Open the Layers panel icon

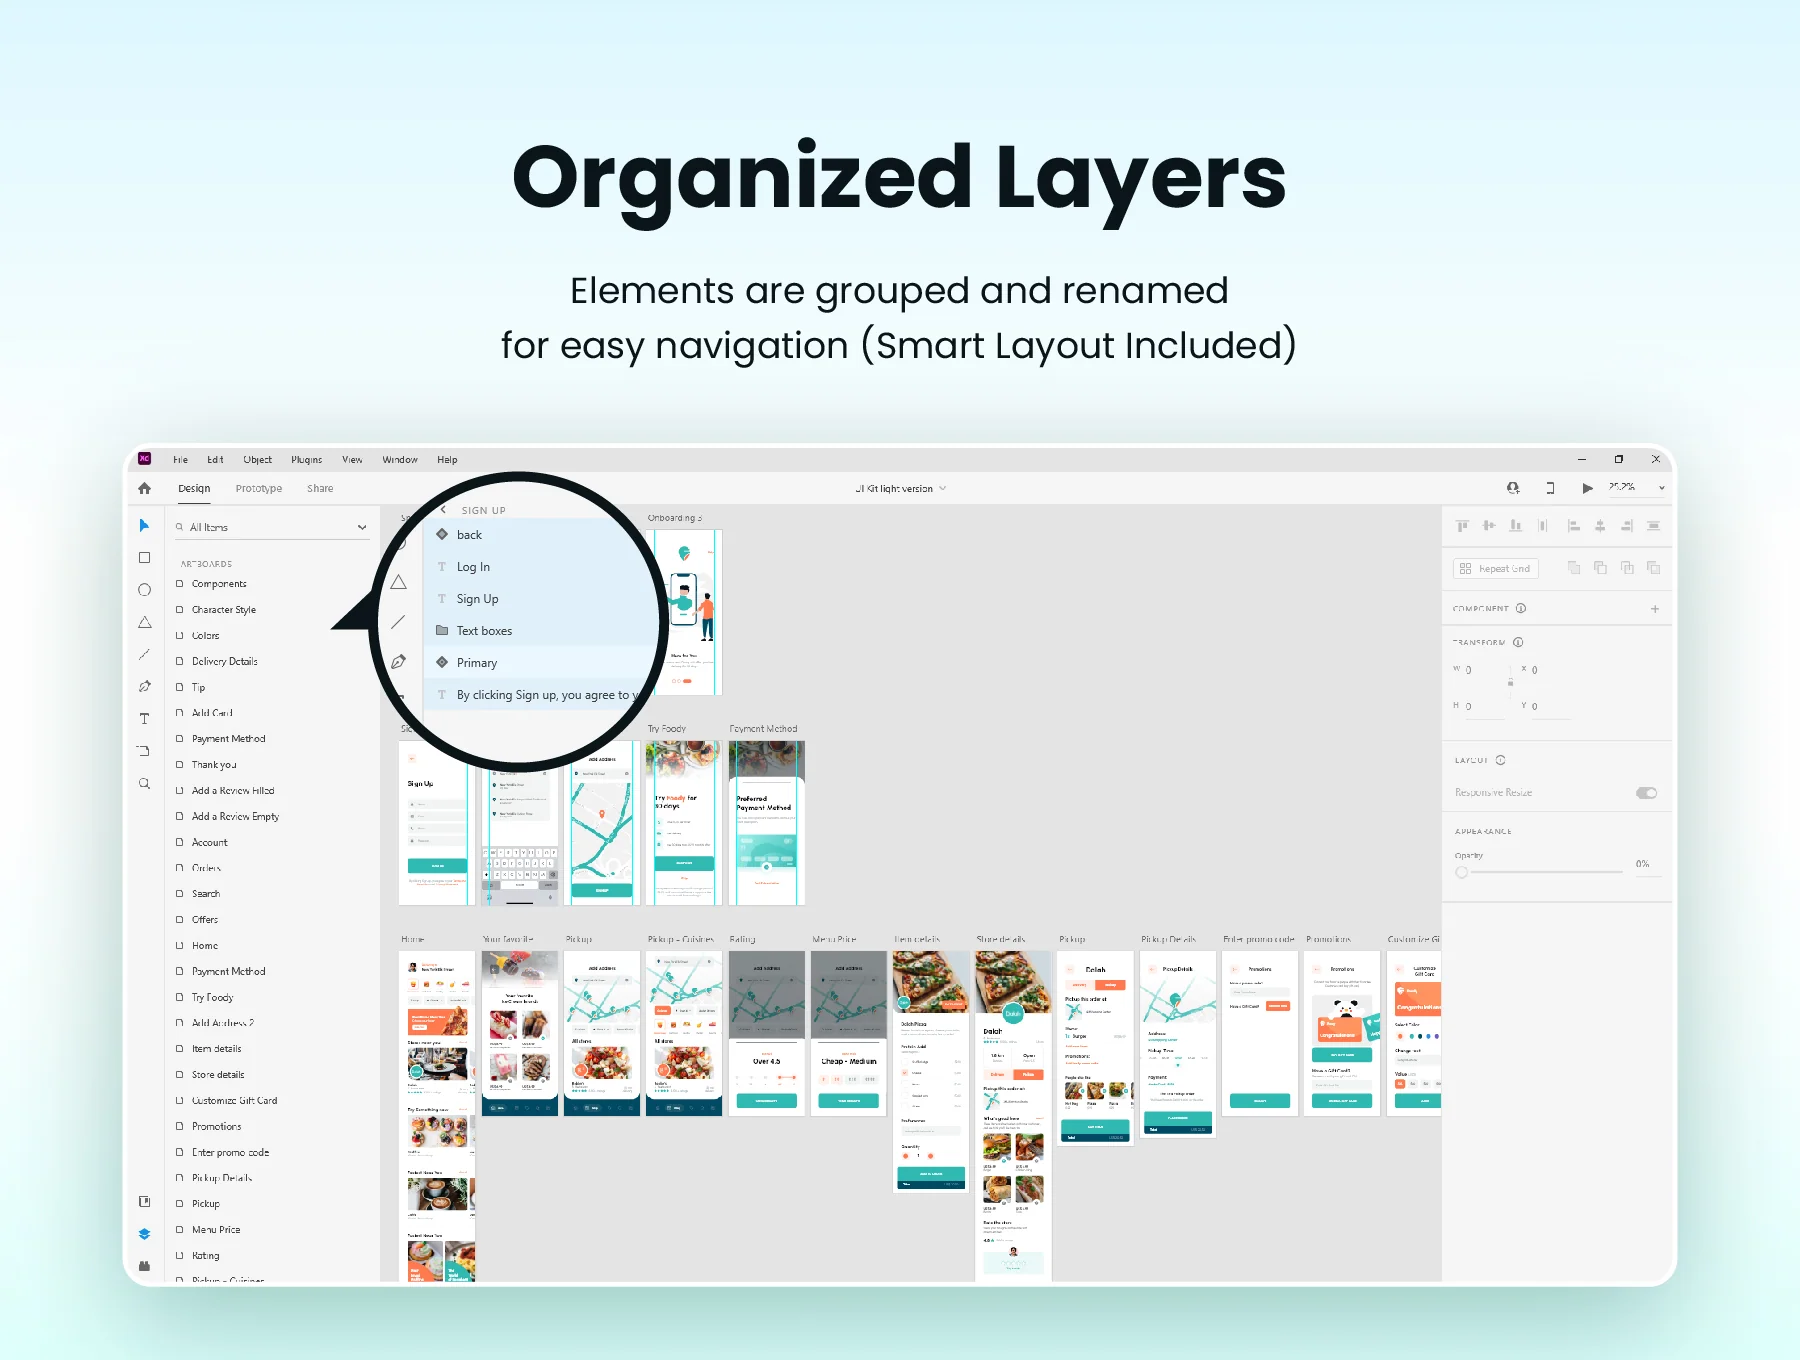(144, 1234)
